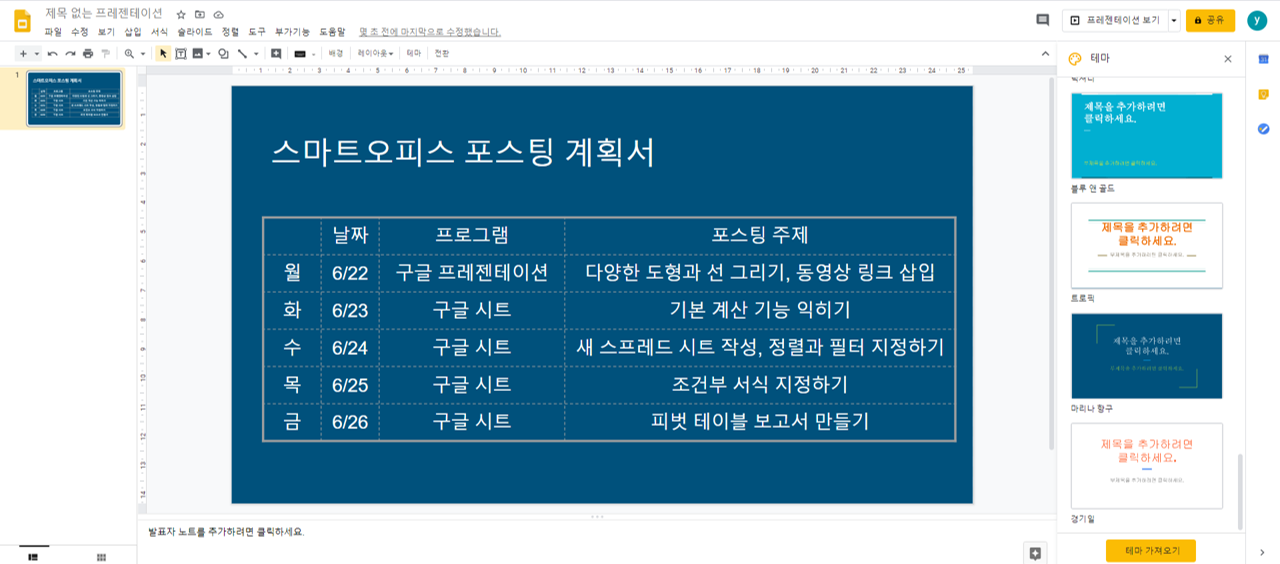Open 부가기능 menu
1280x564 pixels.
coord(292,32)
